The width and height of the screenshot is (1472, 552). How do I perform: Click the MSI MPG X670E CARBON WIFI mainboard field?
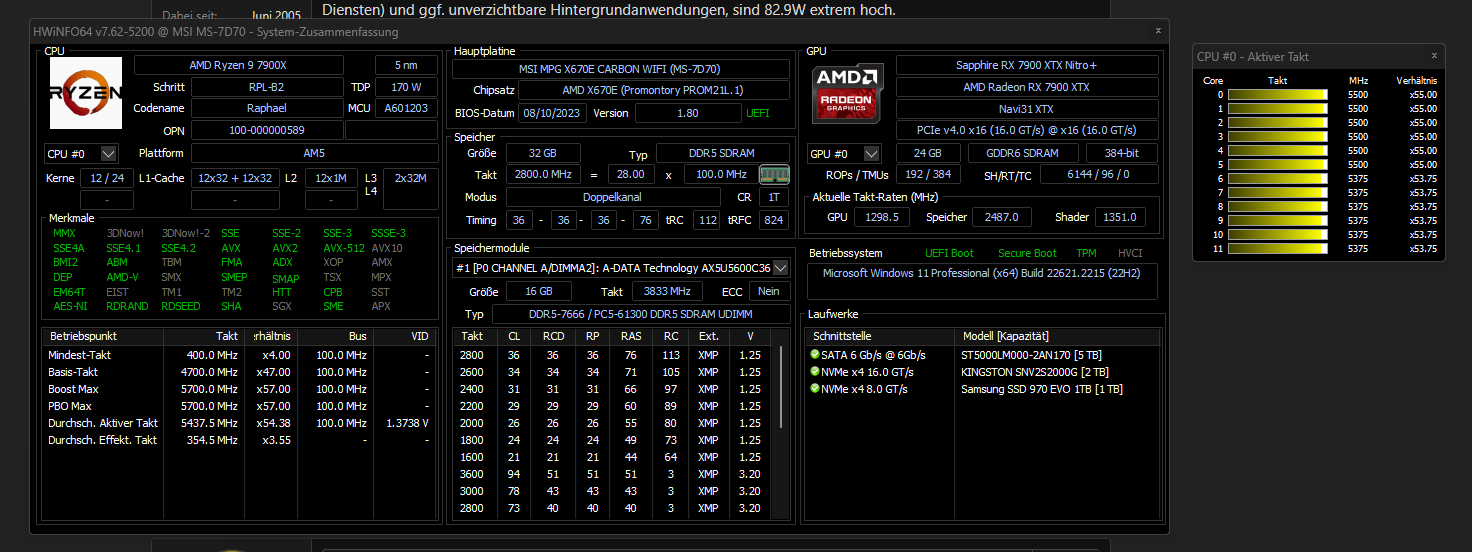tap(620, 69)
